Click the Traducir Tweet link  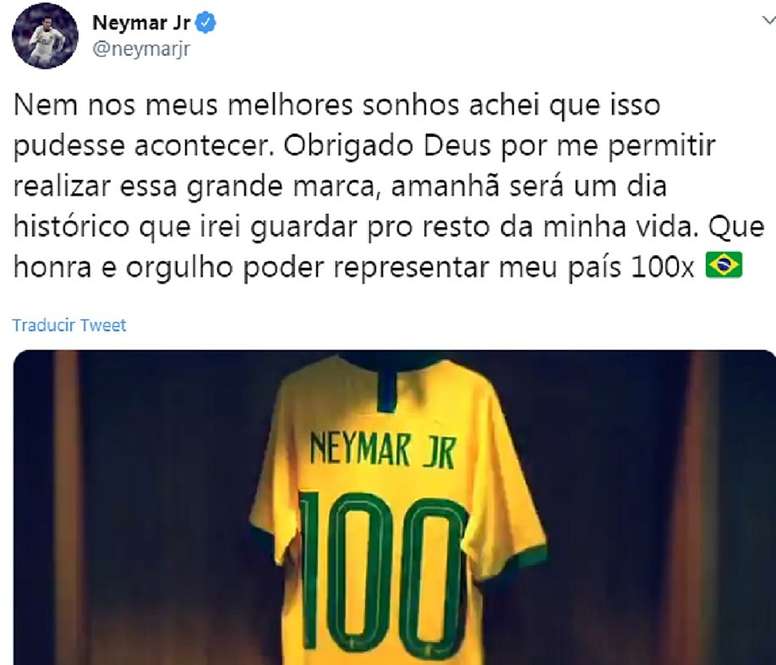(x=69, y=325)
